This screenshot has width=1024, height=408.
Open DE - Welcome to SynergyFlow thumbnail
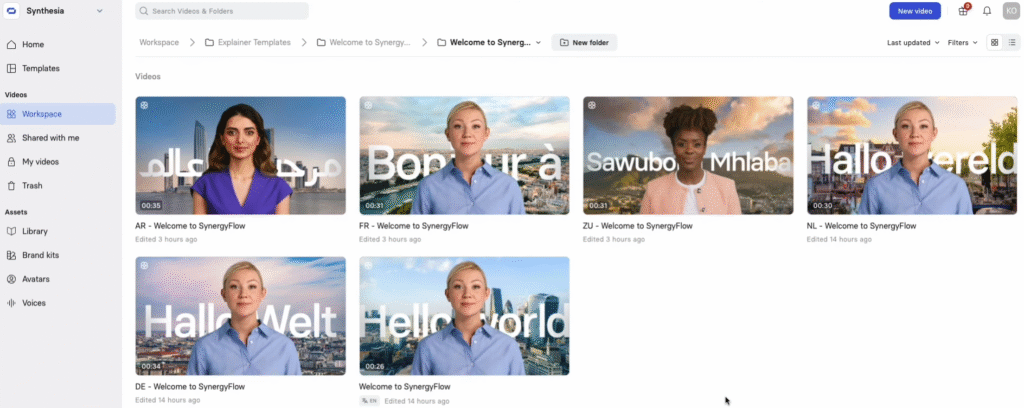[x=240, y=316]
